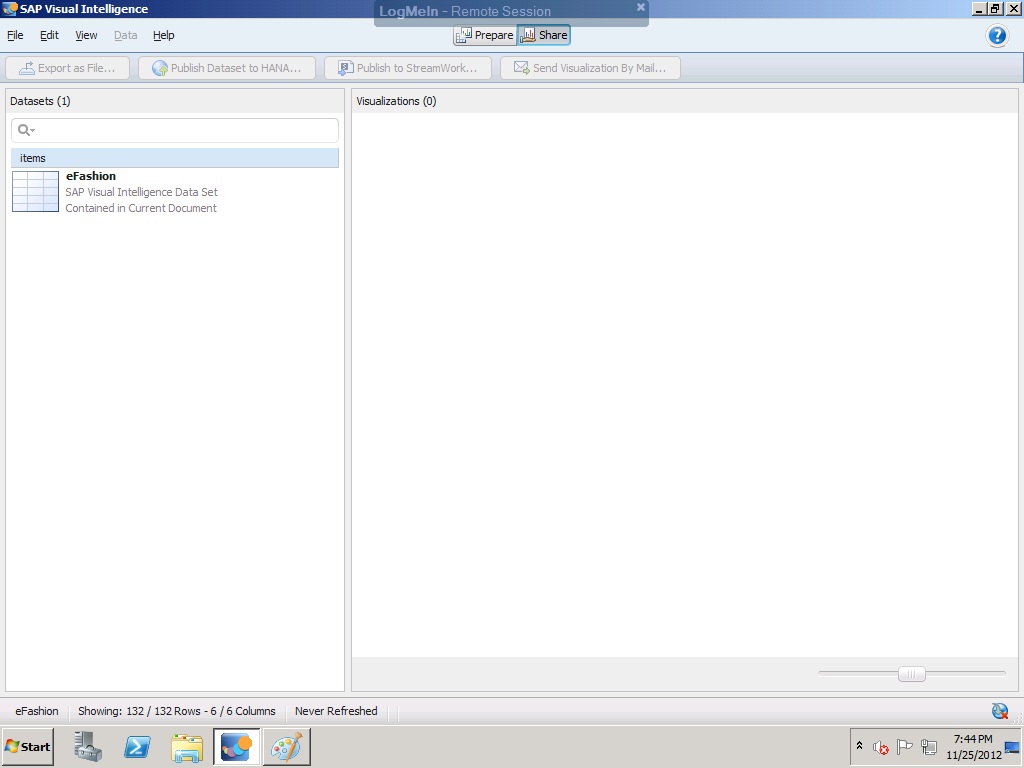This screenshot has width=1024, height=768.
Task: Switch to the Share view
Action: point(544,35)
